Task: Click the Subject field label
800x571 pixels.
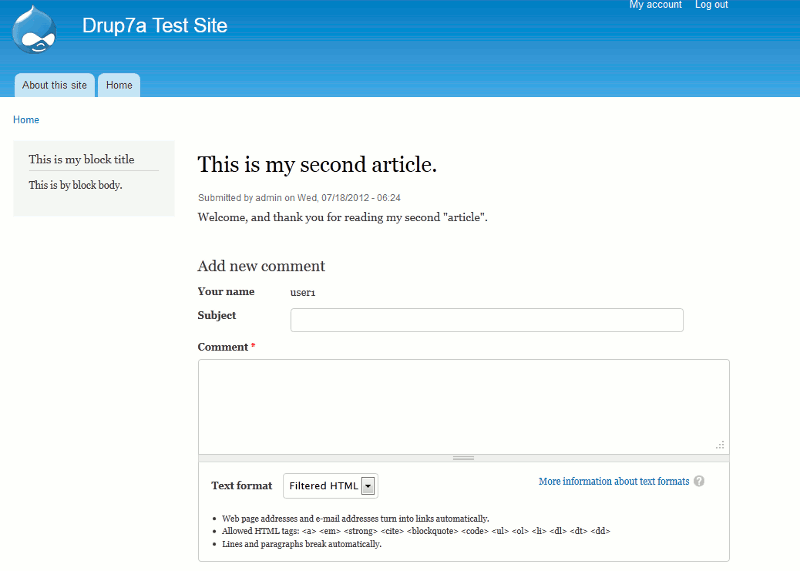Action: (217, 315)
